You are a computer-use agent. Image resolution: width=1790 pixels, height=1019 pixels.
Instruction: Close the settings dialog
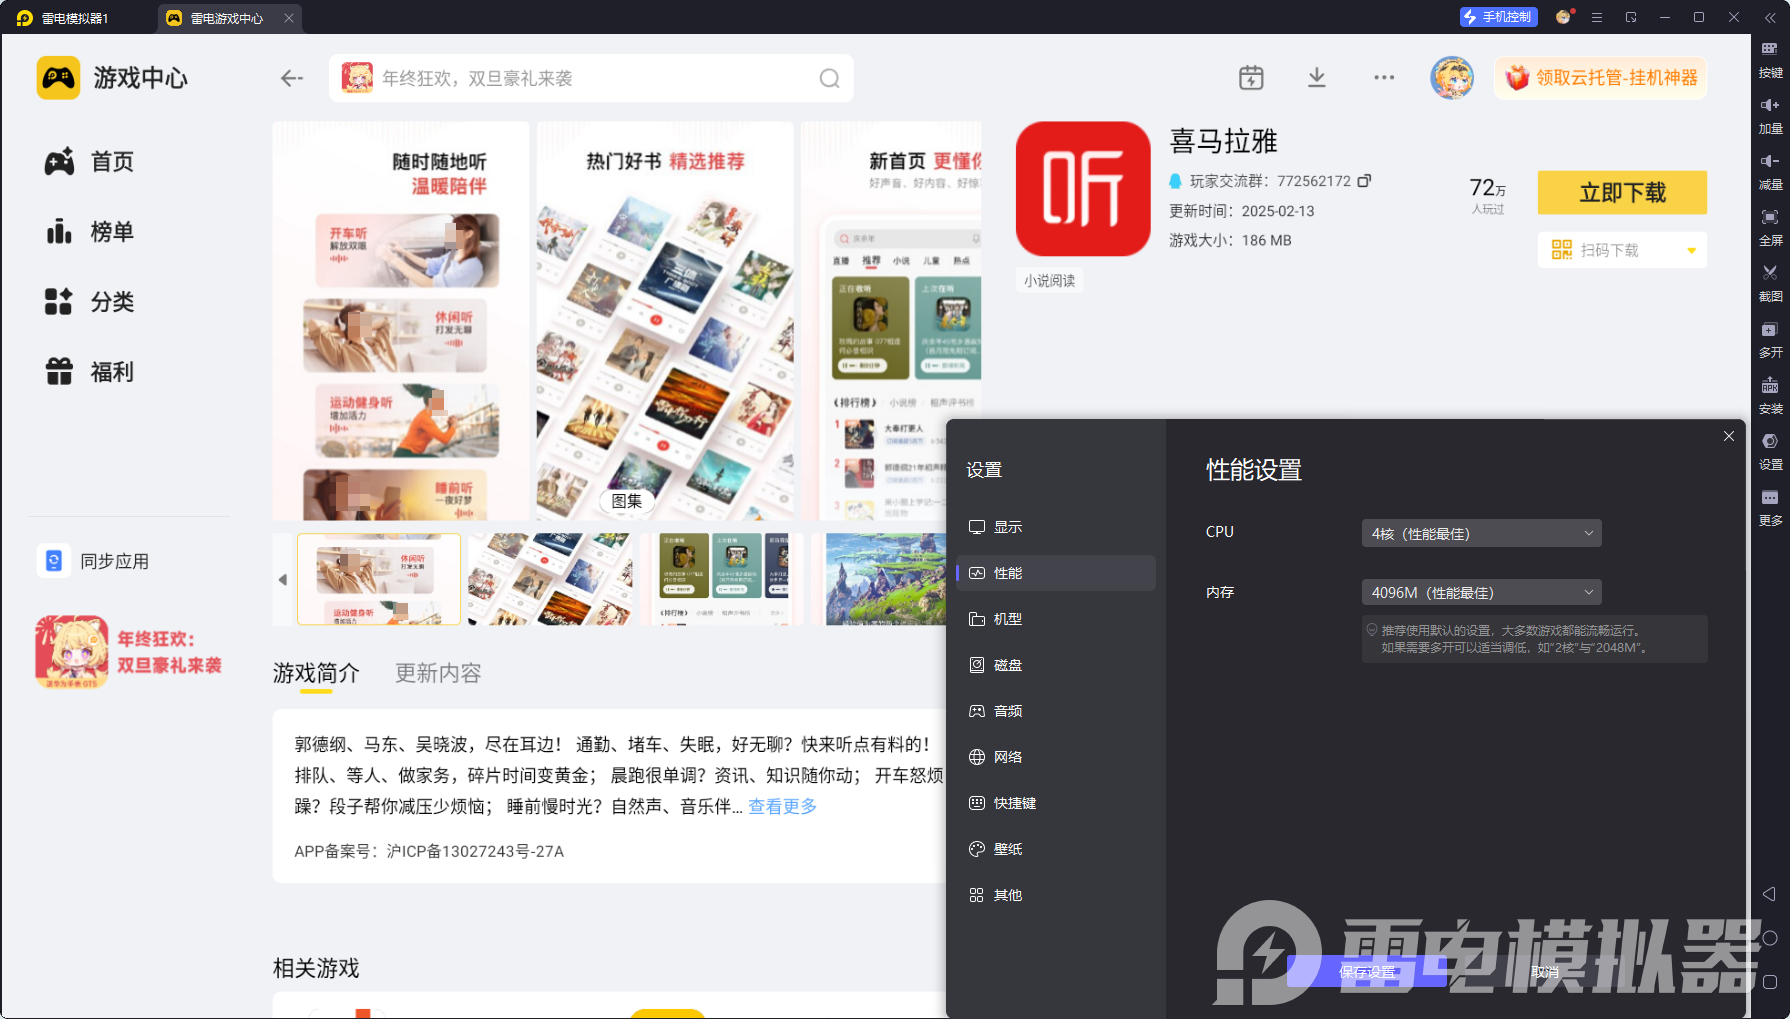[1728, 436]
